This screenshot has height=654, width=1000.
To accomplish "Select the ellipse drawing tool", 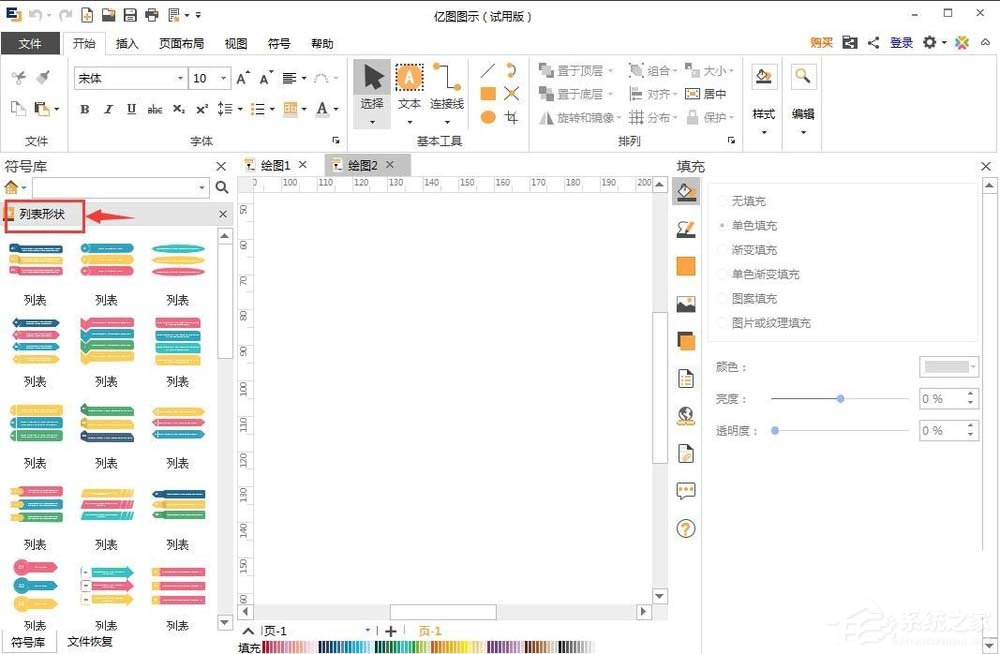I will pyautogui.click(x=487, y=117).
